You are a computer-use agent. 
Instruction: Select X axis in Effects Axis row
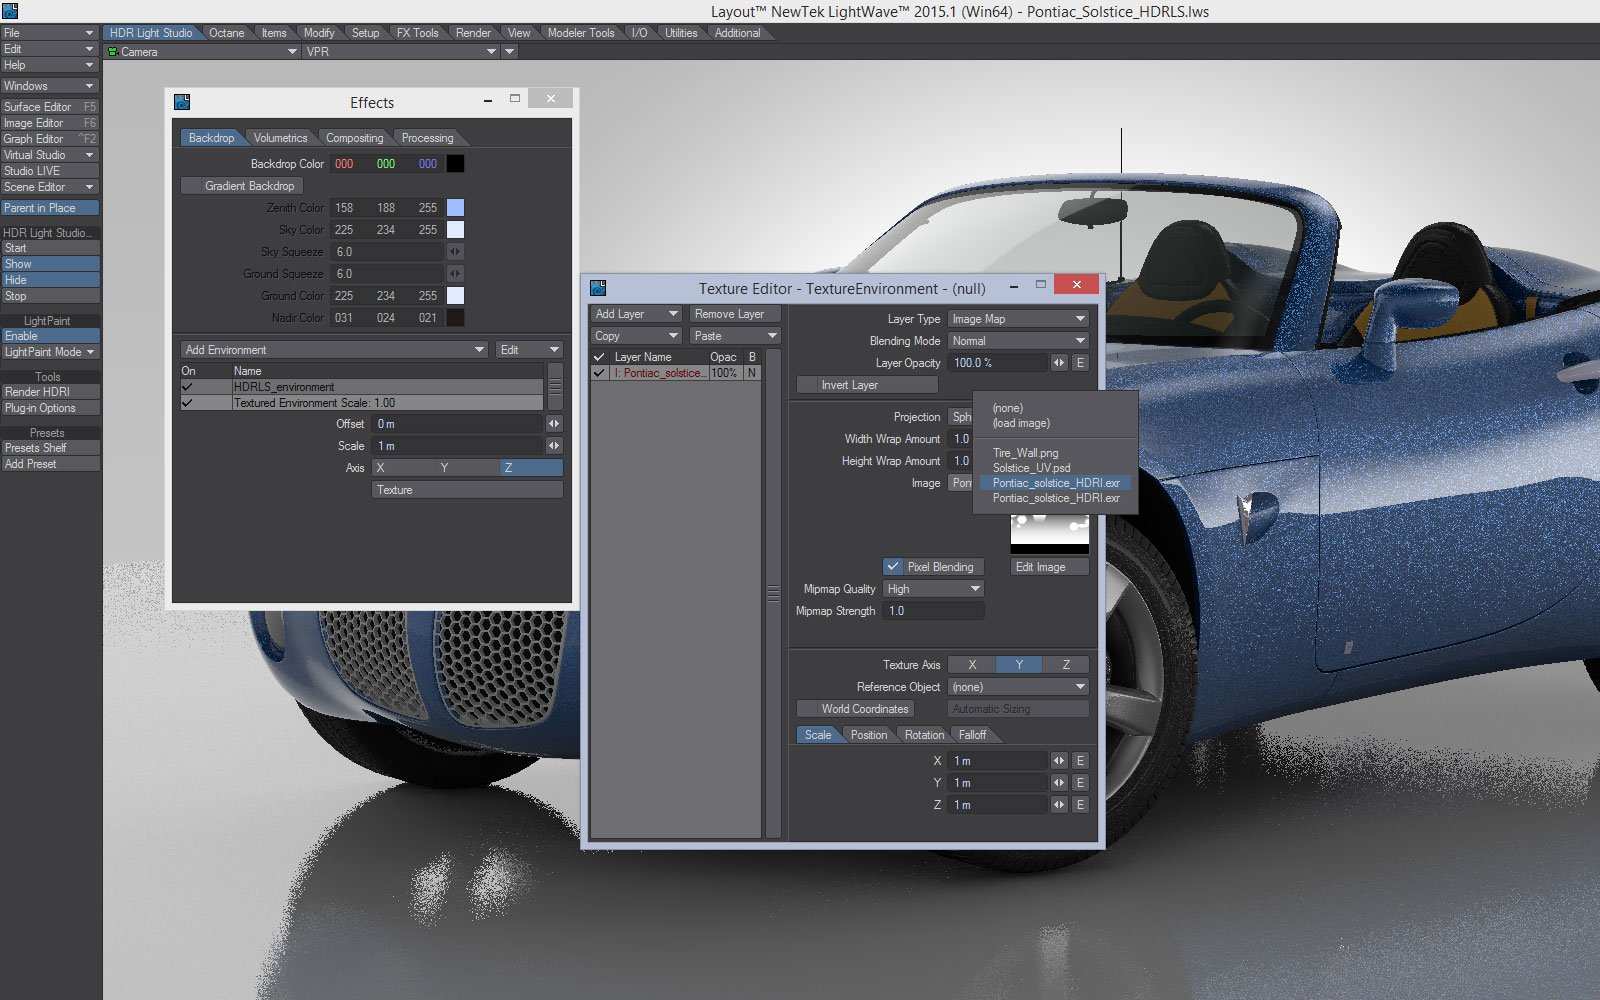click(403, 468)
